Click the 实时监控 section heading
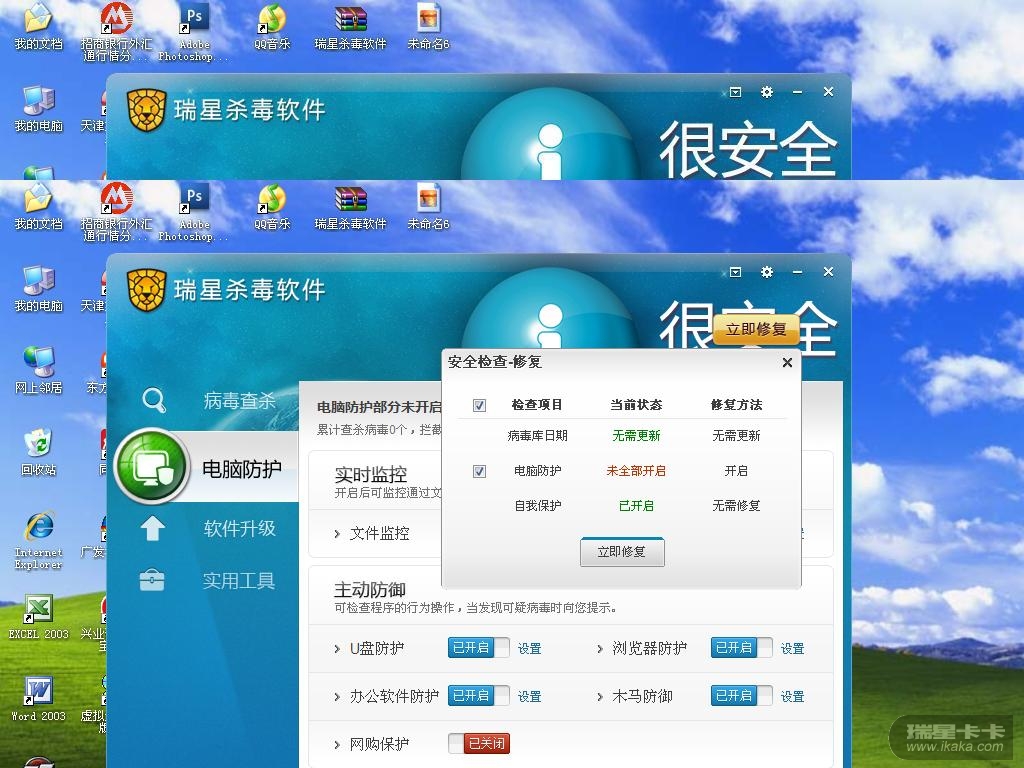Viewport: 1024px width, 768px height. [370, 474]
